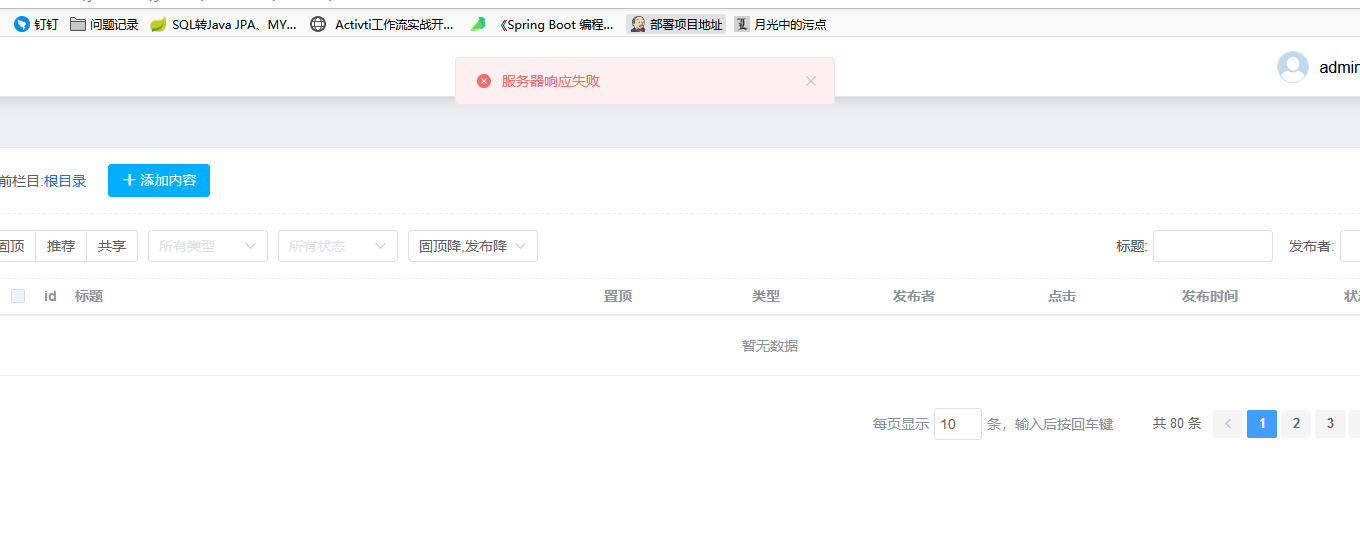Click the page size input showing 10
The image size is (1360, 549).
click(x=958, y=424)
